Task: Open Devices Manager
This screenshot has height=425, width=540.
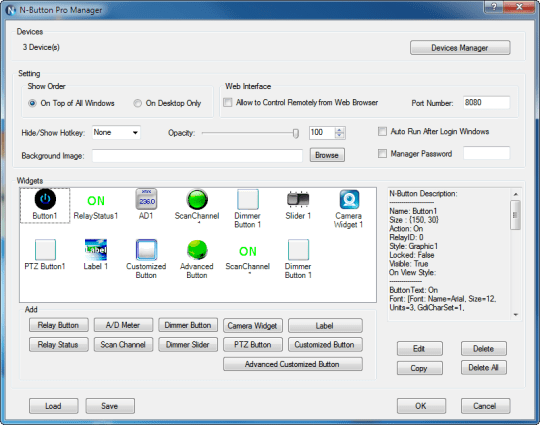Action: click(460, 48)
